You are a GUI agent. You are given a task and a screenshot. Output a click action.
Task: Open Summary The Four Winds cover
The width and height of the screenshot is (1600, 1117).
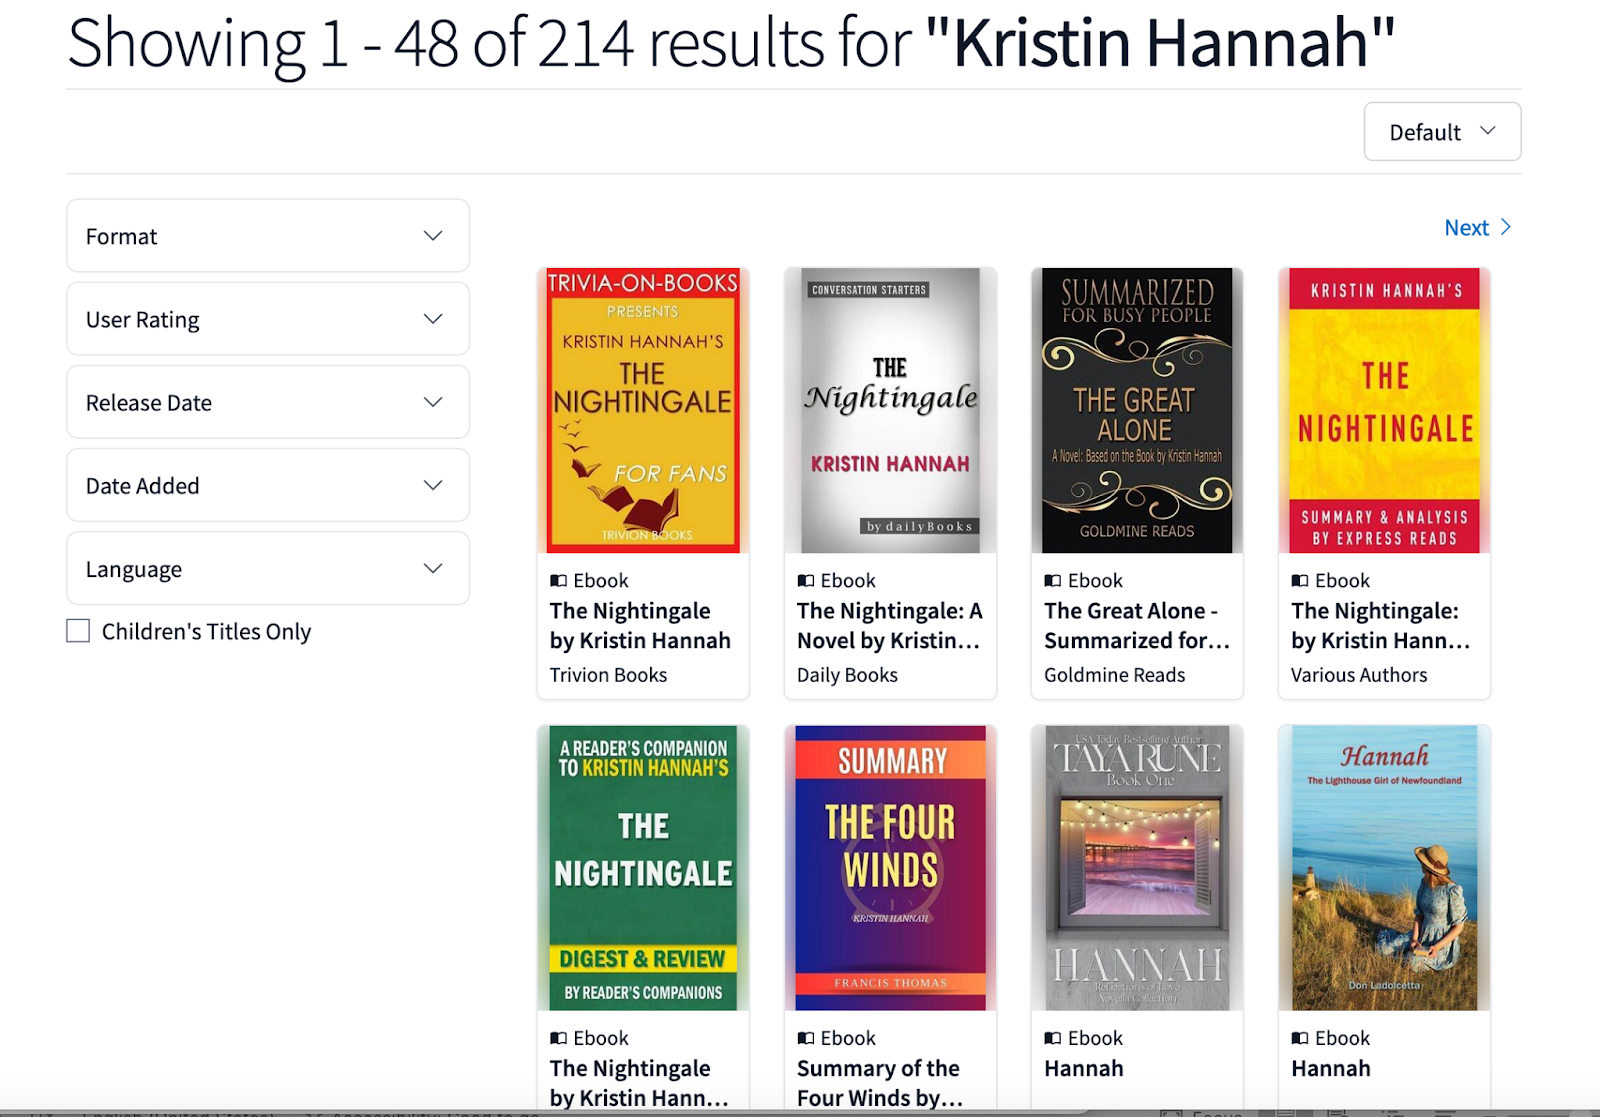coord(890,868)
